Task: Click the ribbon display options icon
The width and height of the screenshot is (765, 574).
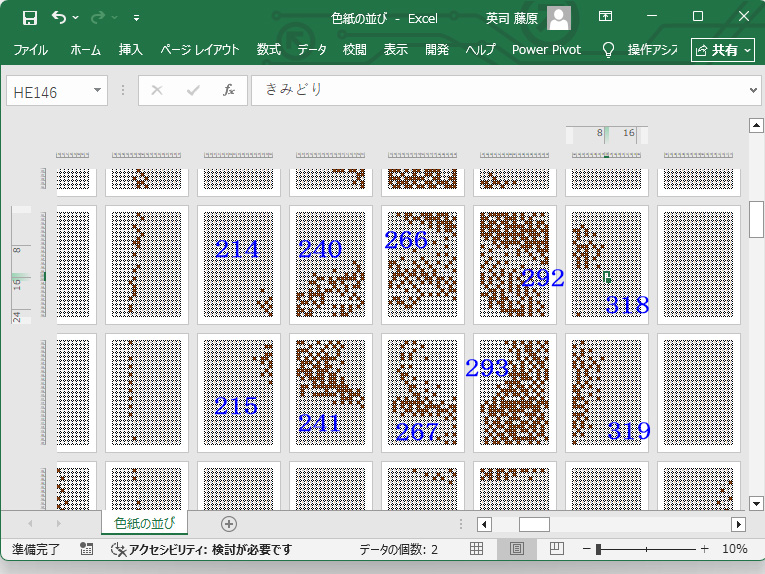Action: (606, 17)
